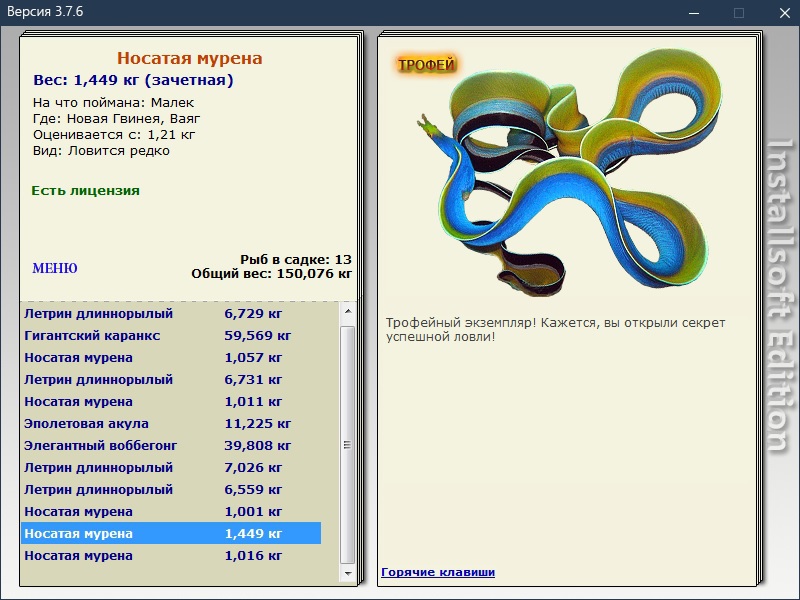
Task: Open the МЕНЮ link
Action: tap(55, 268)
